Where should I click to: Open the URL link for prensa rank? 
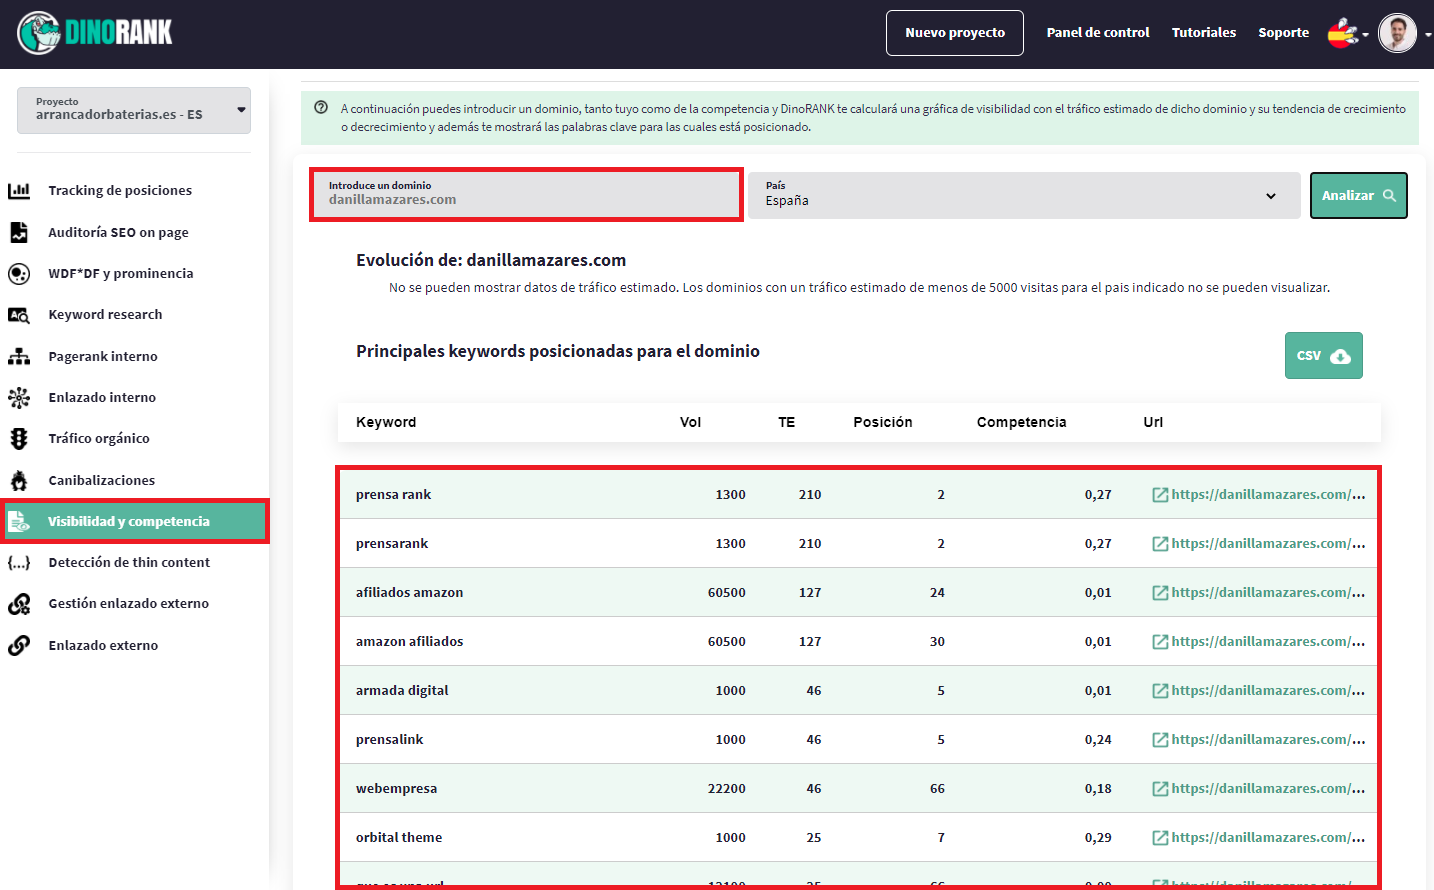(x=1268, y=495)
